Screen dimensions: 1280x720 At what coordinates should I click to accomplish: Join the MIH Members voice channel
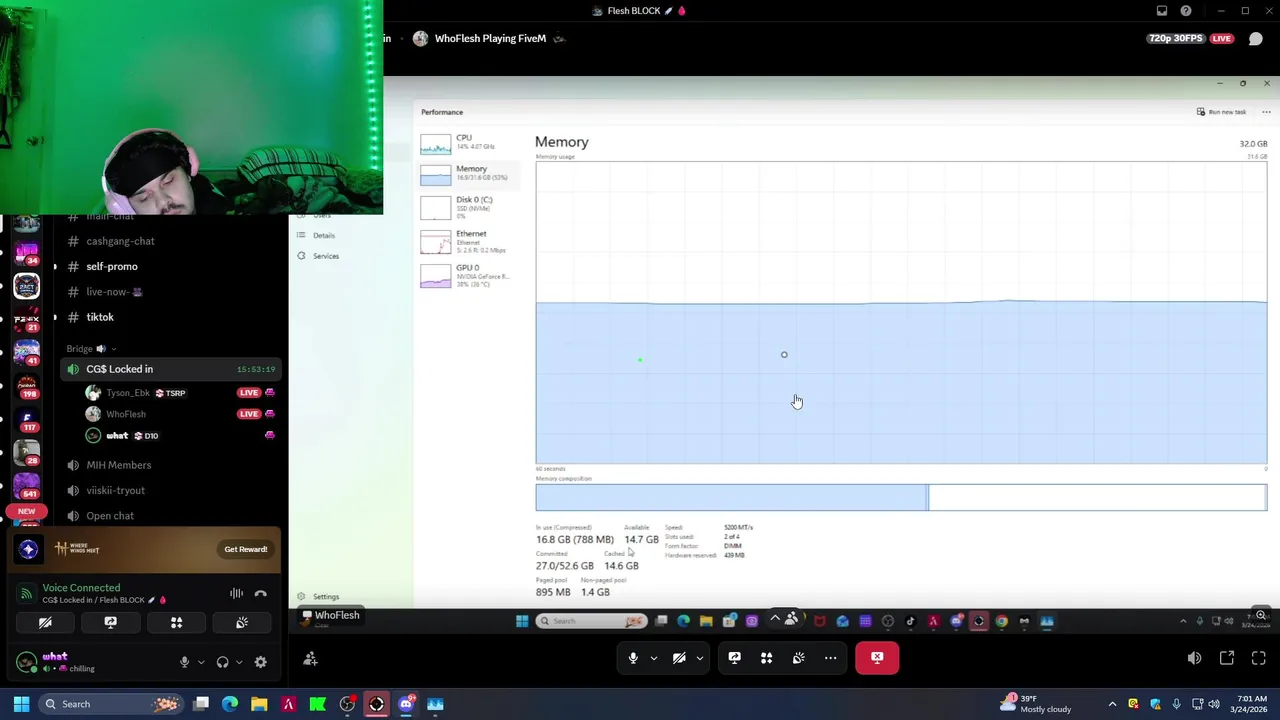click(x=119, y=465)
